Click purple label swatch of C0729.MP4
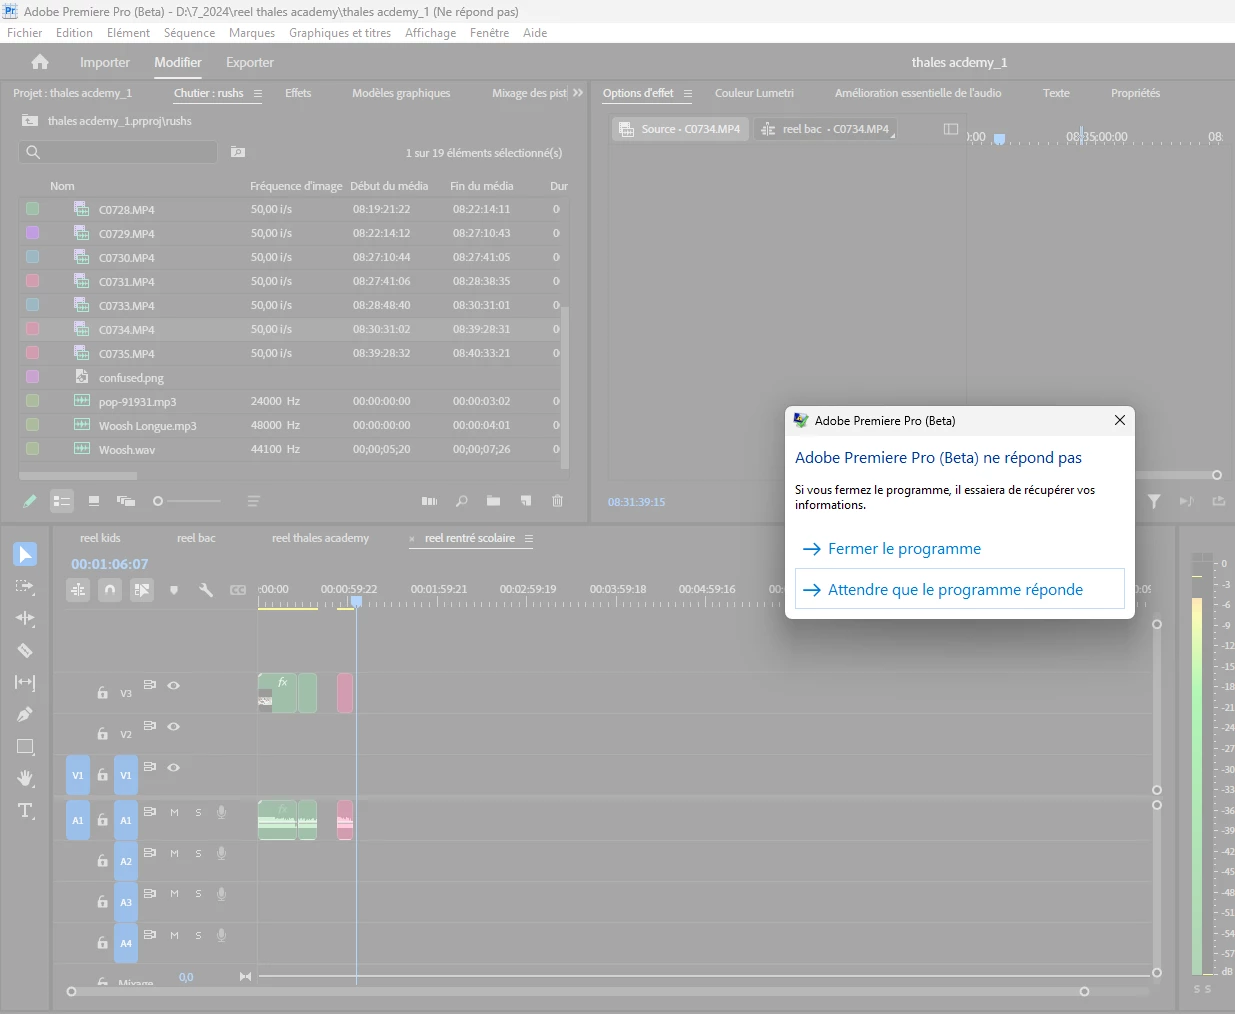This screenshot has height=1014, width=1235. (32, 233)
